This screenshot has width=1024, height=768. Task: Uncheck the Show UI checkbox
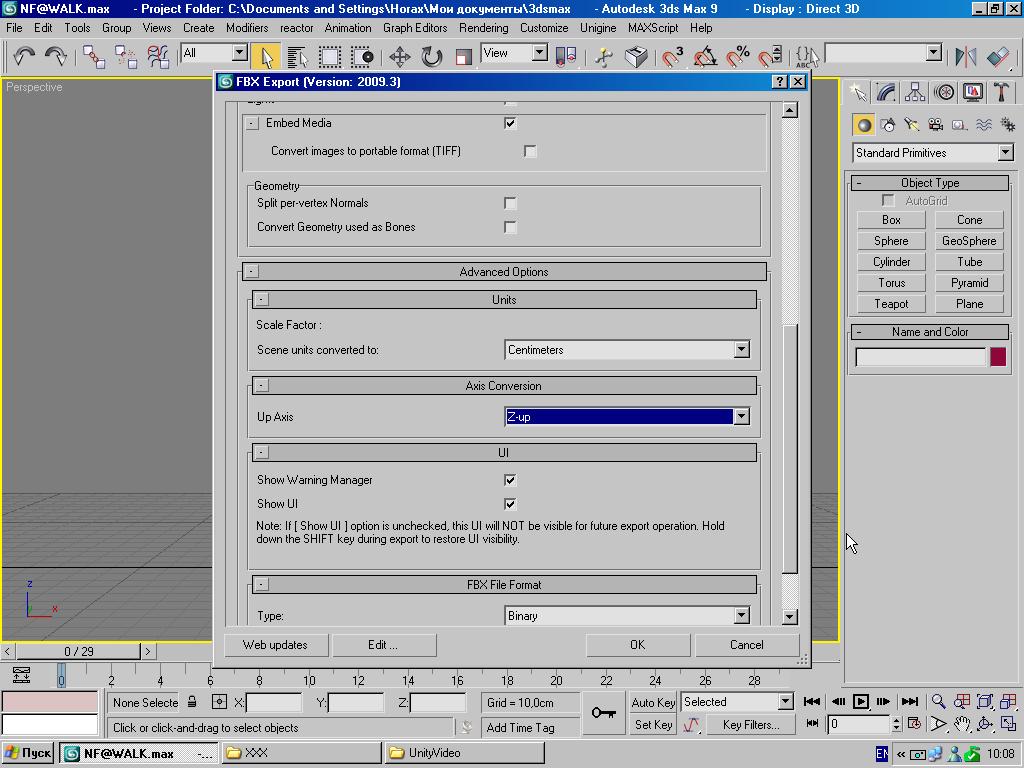(510, 504)
